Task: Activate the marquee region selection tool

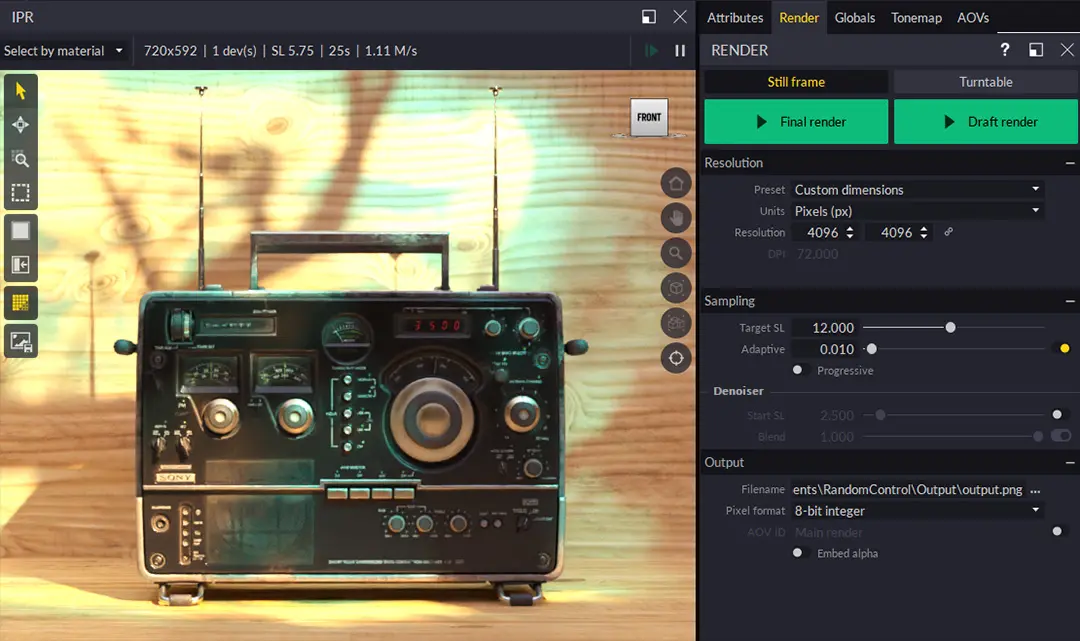Action: pyautogui.click(x=20, y=193)
